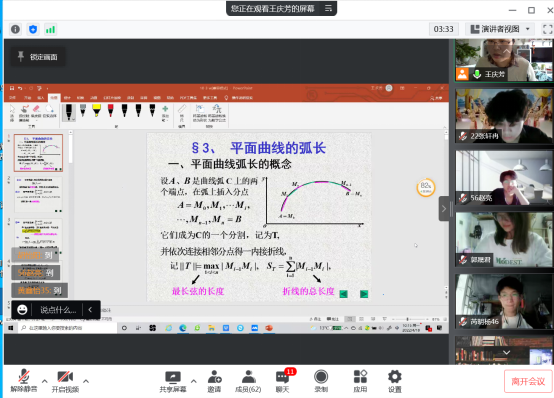554x398 pixels.
Task: Open the Invite (邀请) icon
Action: click(214, 381)
